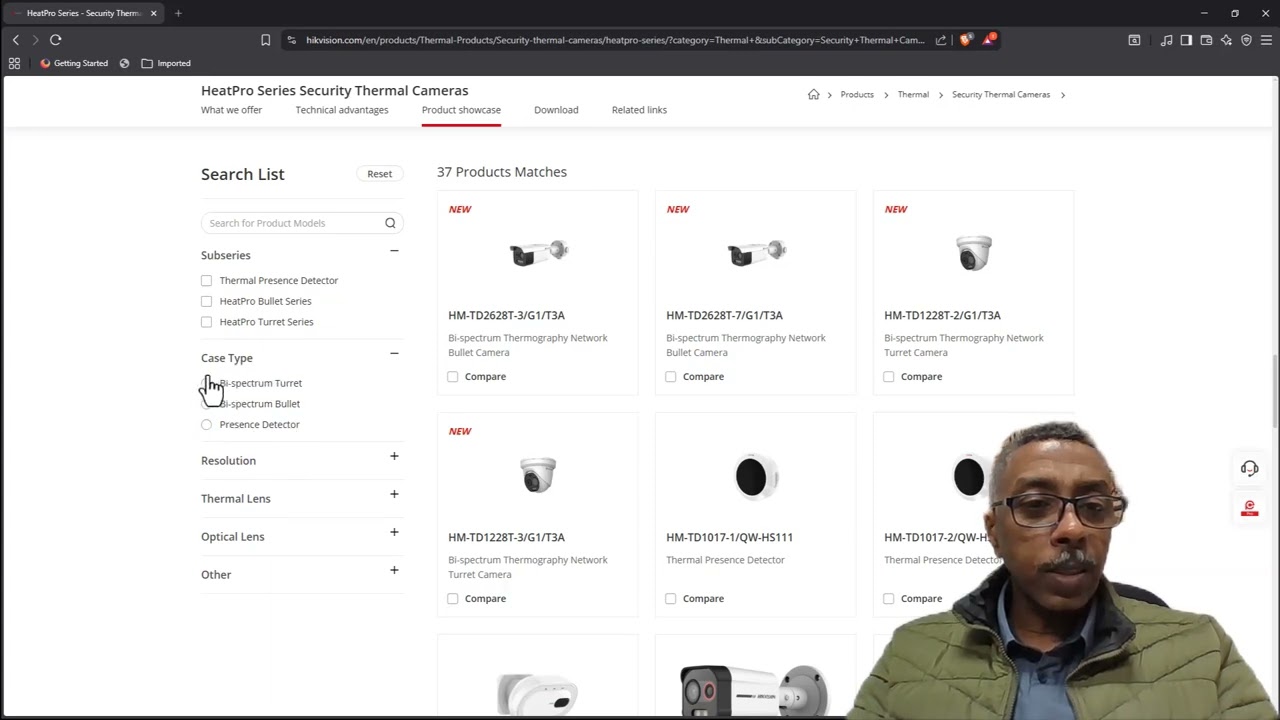Select the Bi-spectrum Bullet case type
Screen dimensions: 1280x720
(x=206, y=404)
